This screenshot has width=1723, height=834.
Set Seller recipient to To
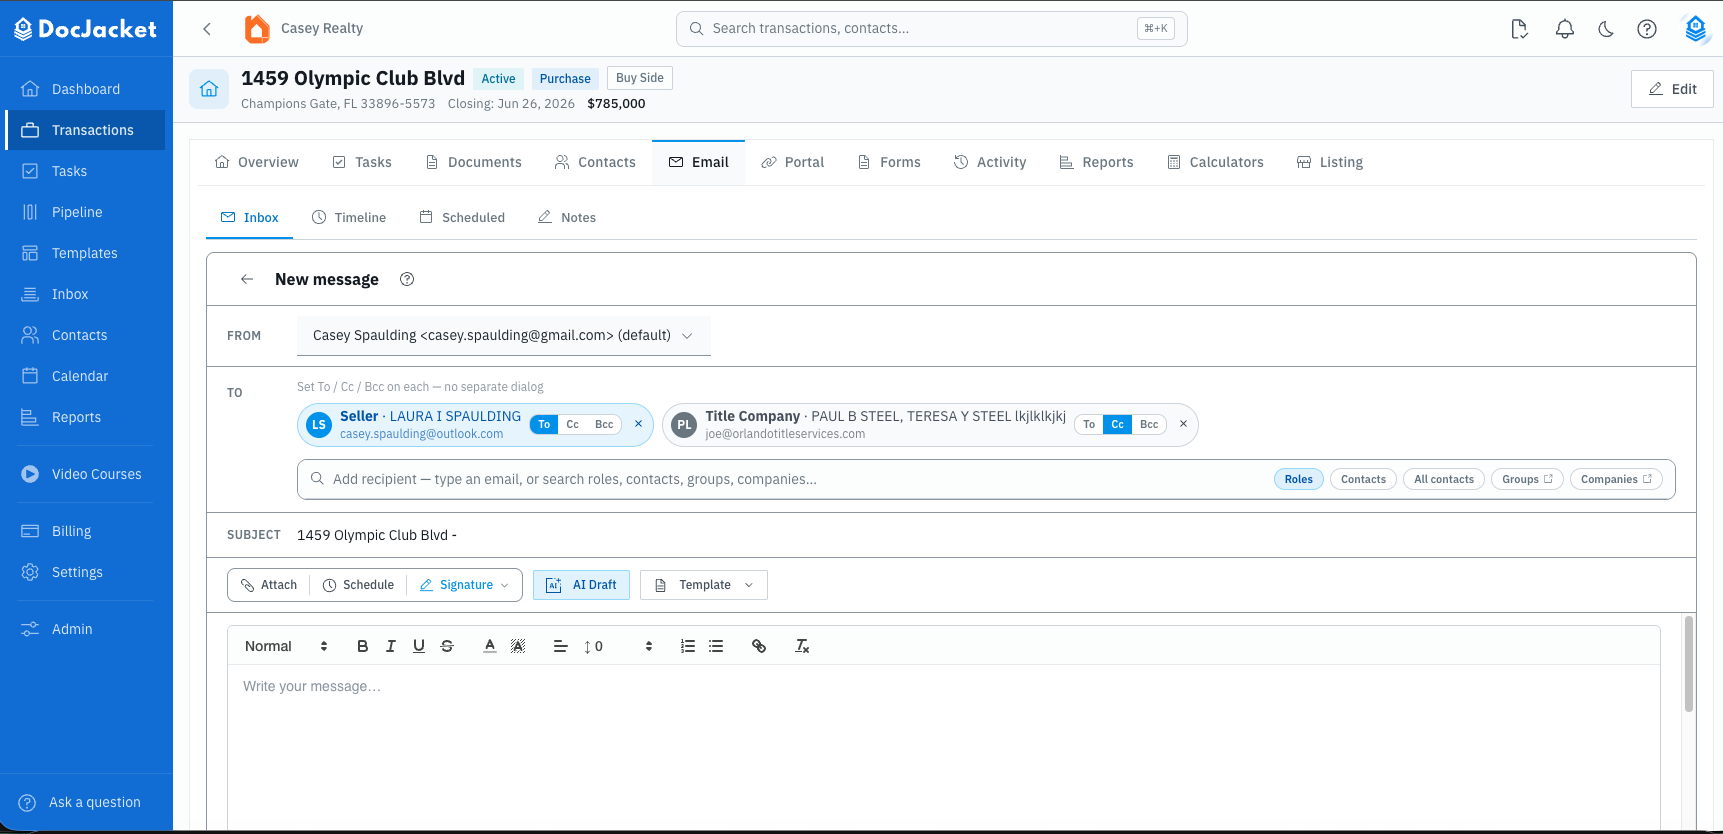point(544,424)
